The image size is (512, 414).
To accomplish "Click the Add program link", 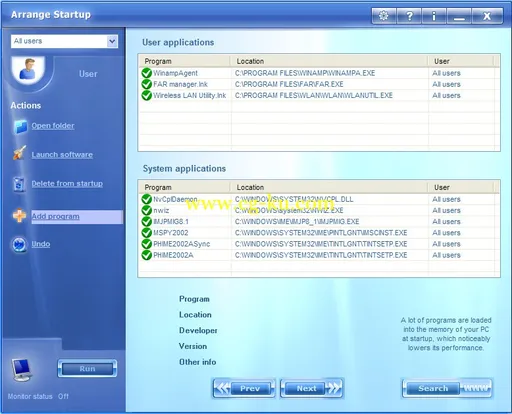I will (x=55, y=216).
